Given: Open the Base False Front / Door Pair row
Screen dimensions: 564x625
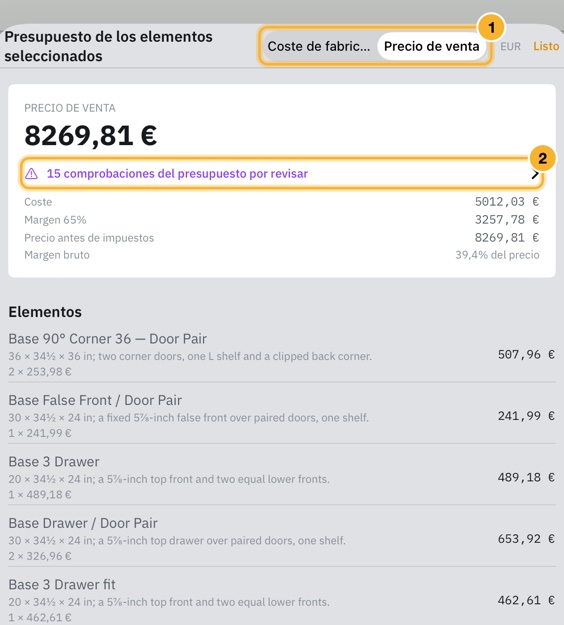Looking at the screenshot, I should [x=282, y=416].
